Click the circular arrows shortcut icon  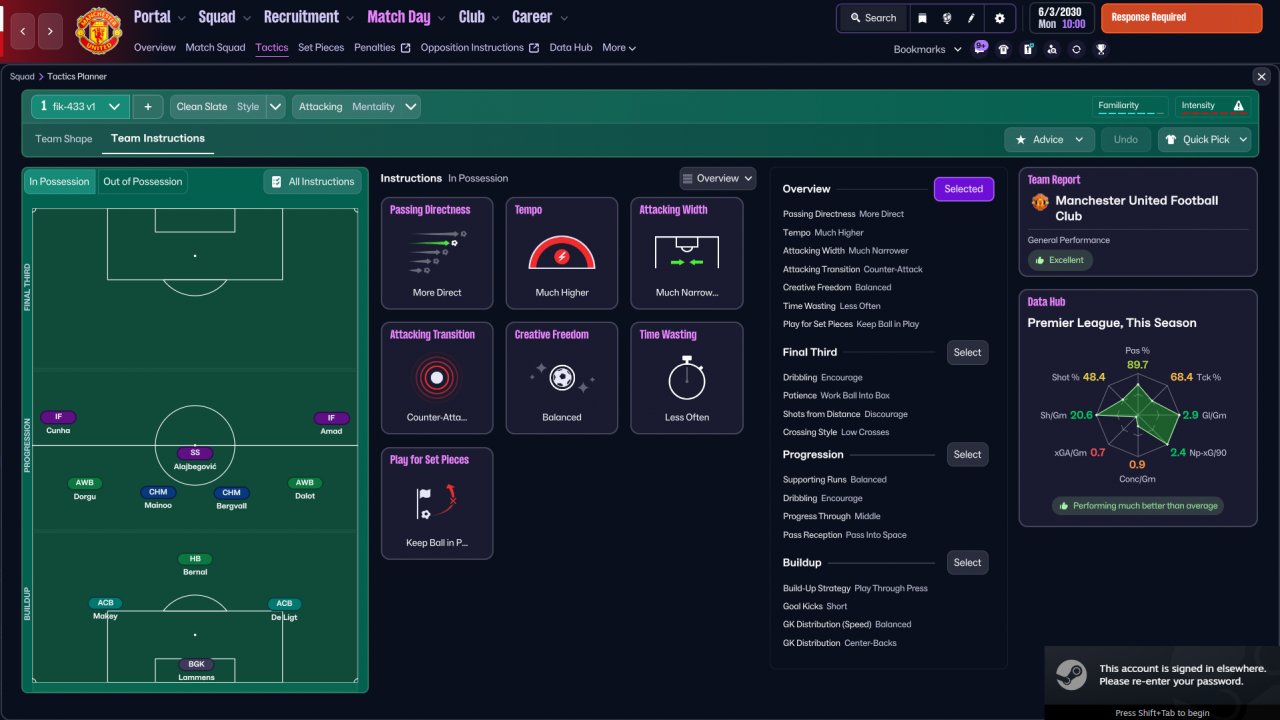[x=1076, y=49]
